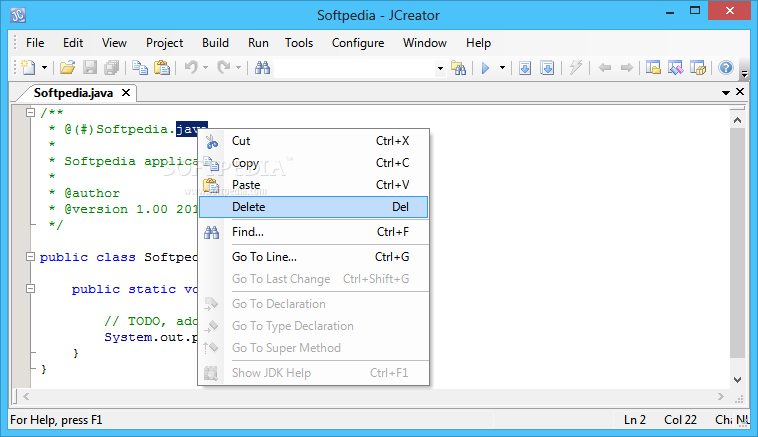
Task: Open the Build menu
Action: click(215, 43)
